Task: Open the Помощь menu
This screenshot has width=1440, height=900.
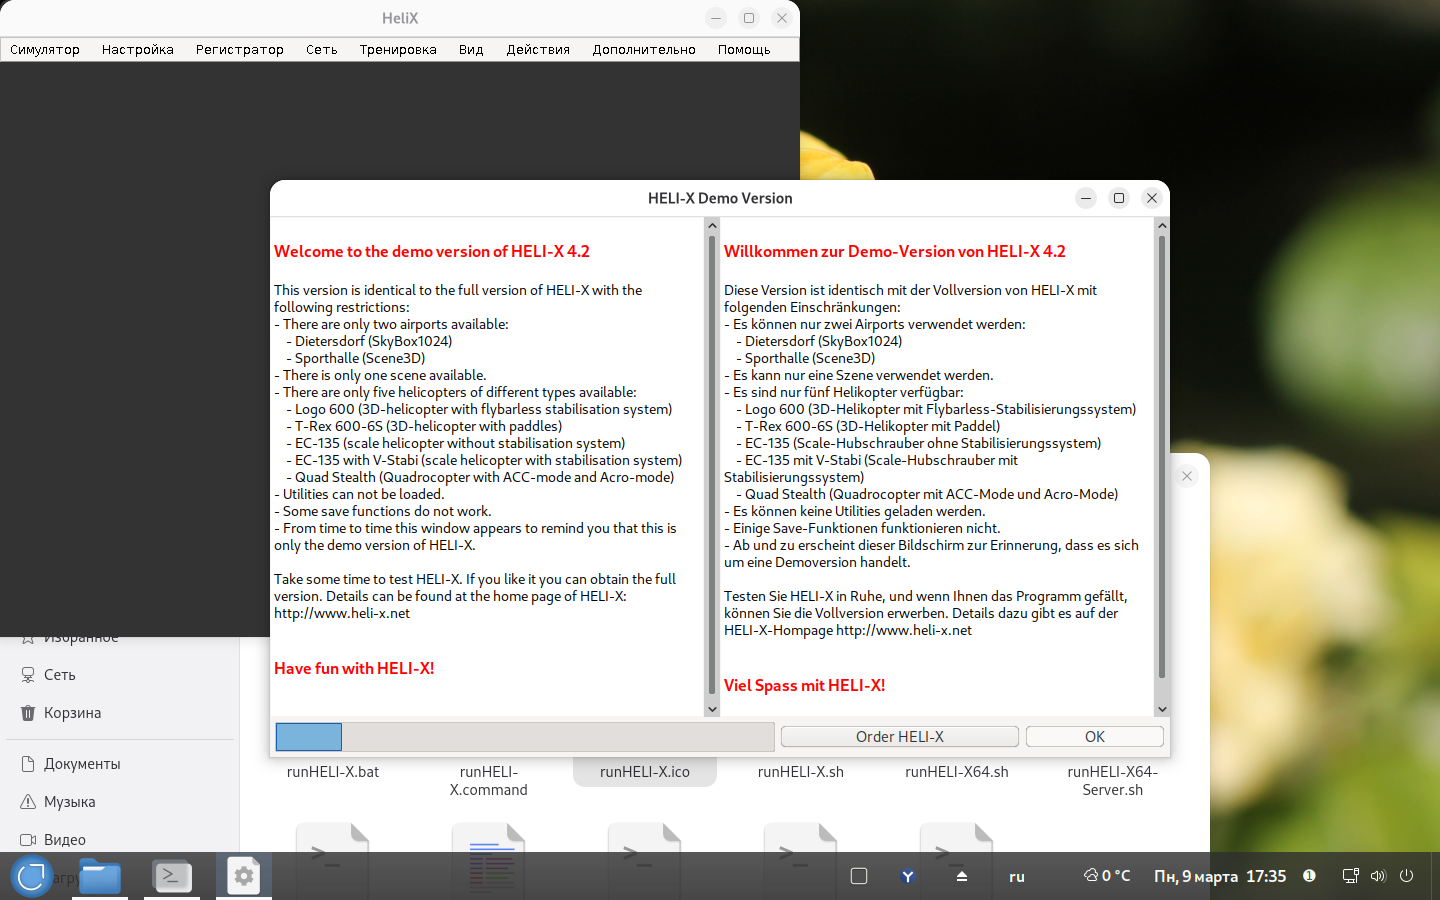Action: click(744, 49)
